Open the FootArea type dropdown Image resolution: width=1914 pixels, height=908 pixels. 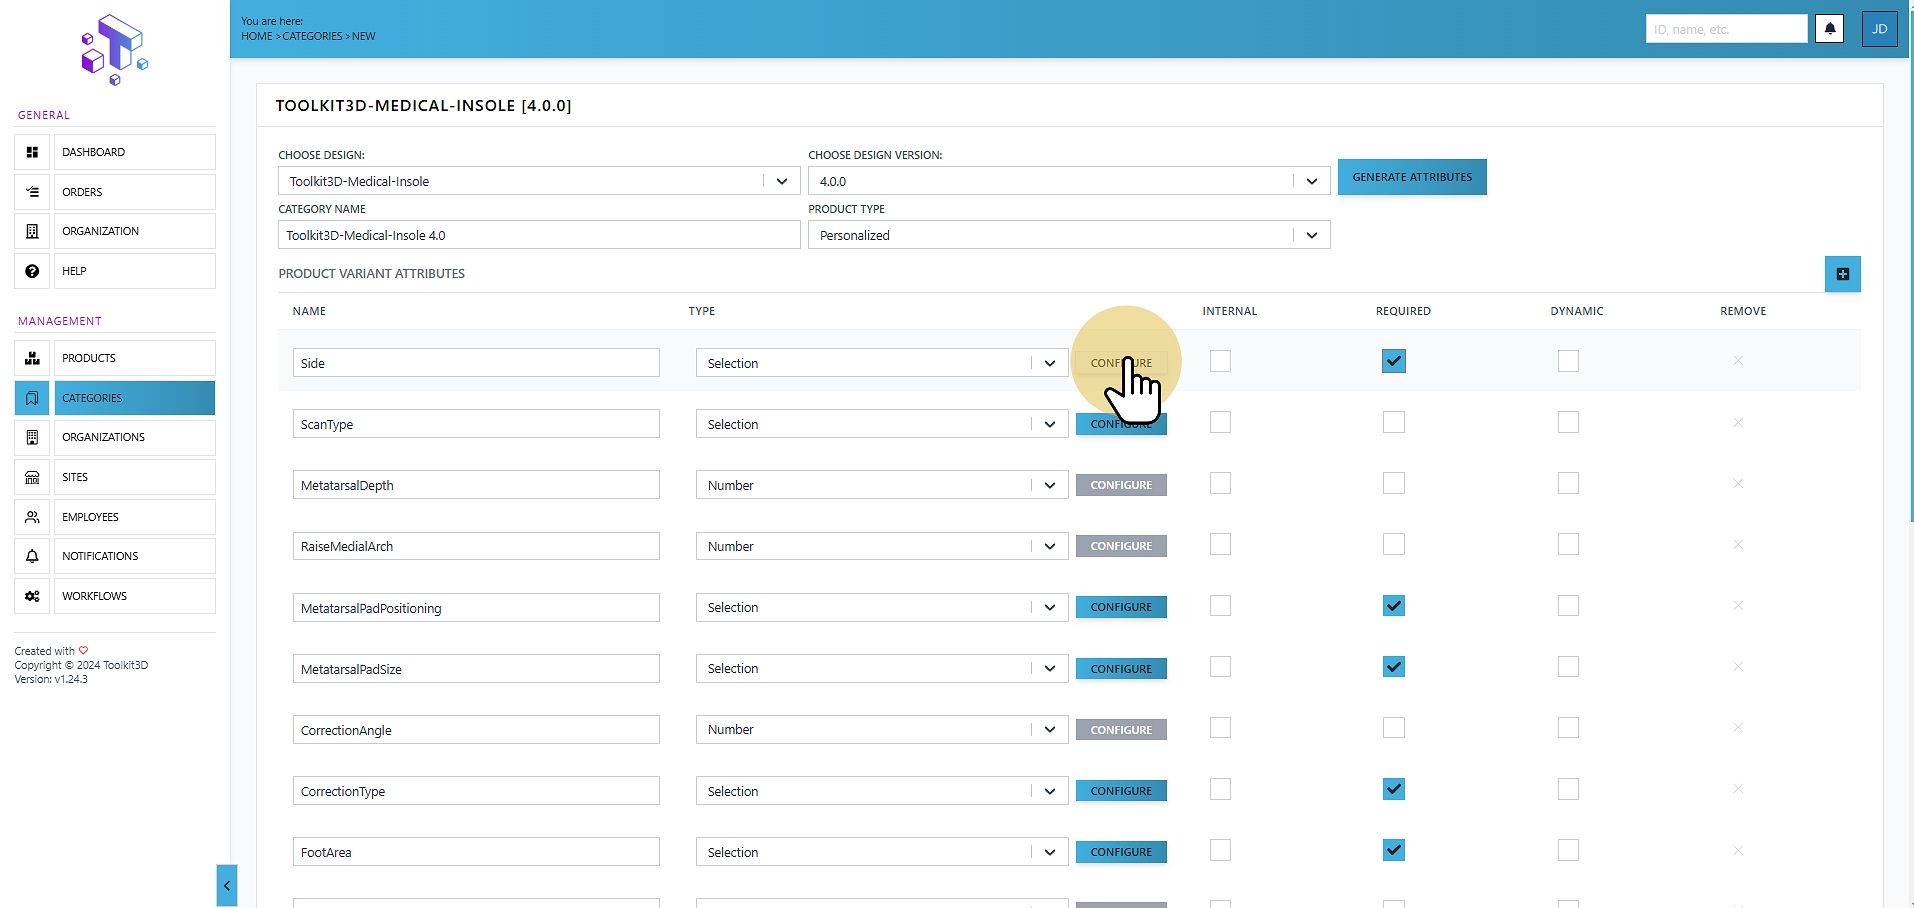point(882,852)
